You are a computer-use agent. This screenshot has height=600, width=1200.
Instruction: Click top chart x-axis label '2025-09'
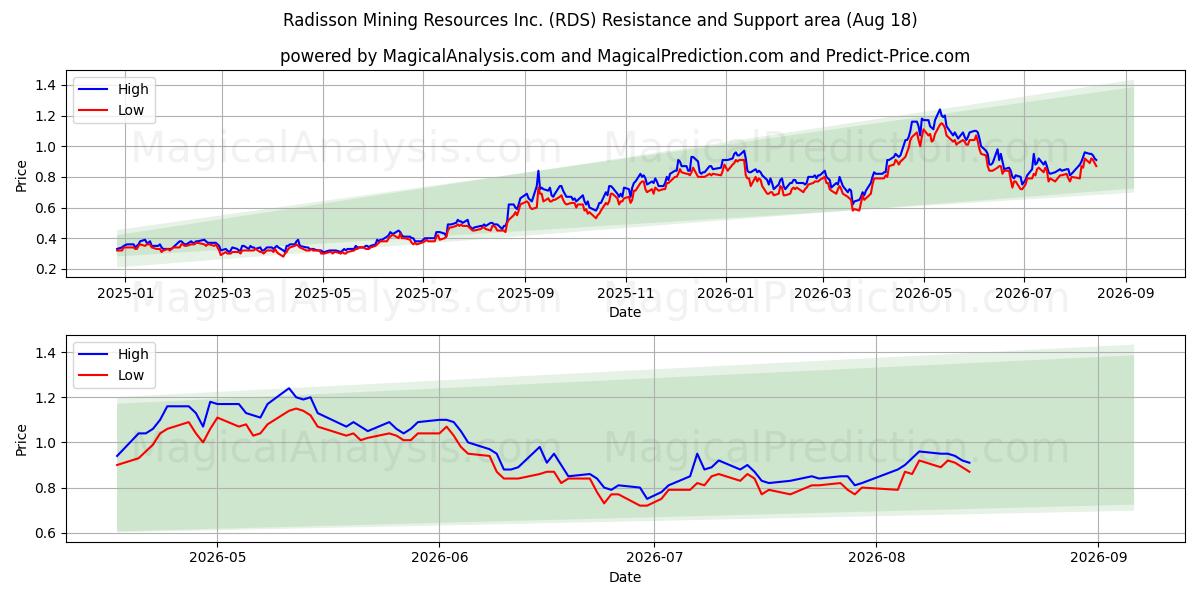[525, 294]
